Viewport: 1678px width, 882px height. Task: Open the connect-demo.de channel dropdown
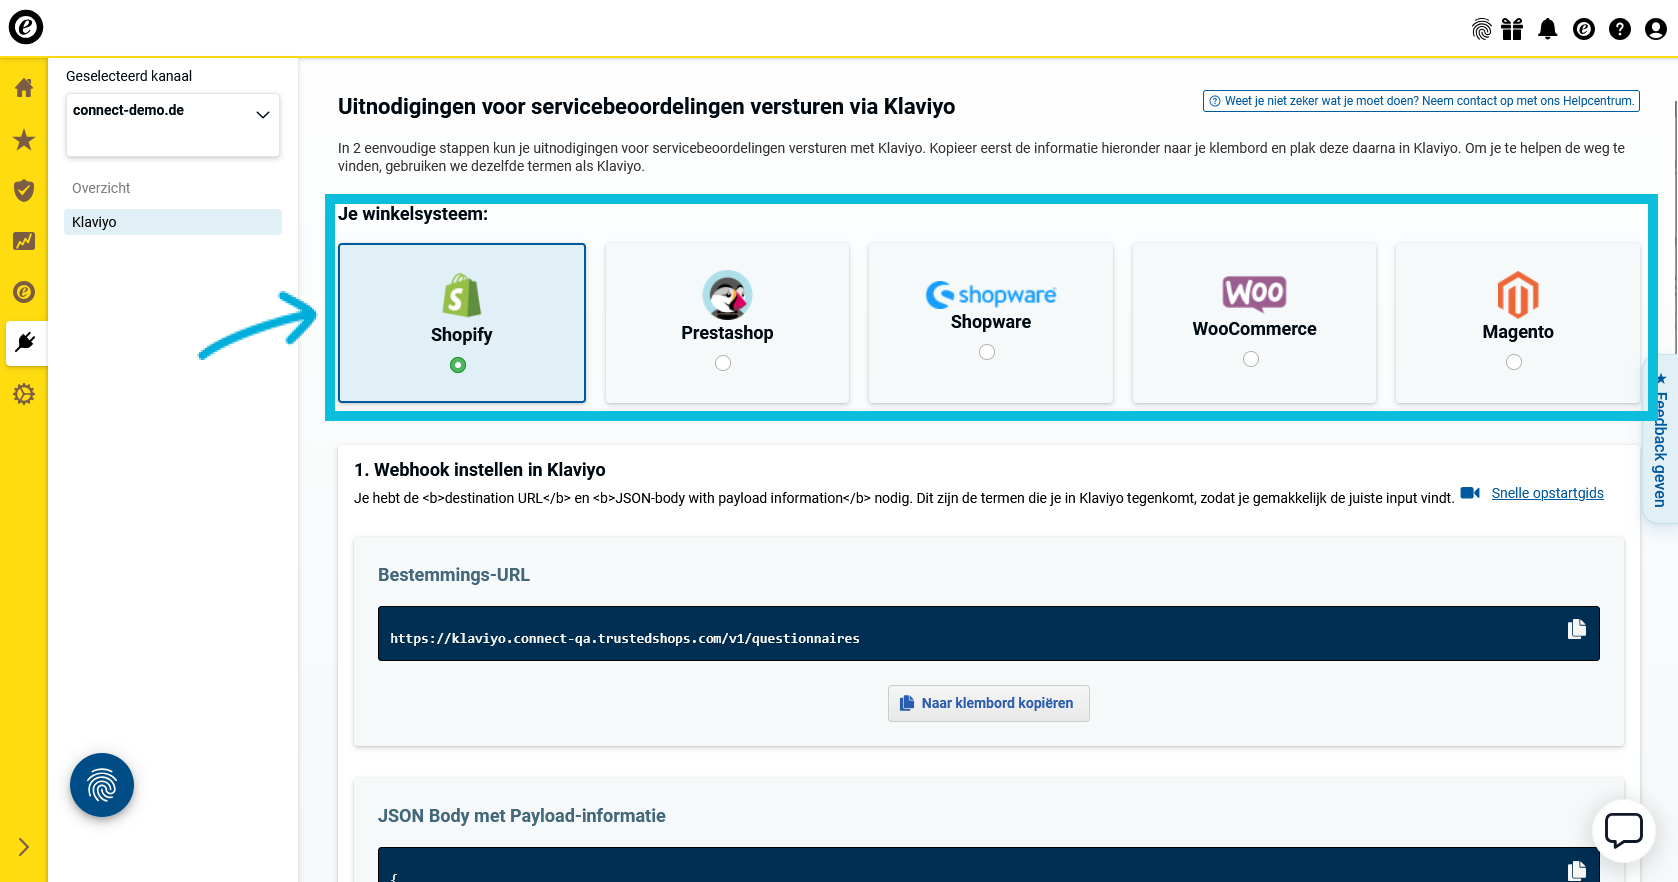click(x=173, y=125)
